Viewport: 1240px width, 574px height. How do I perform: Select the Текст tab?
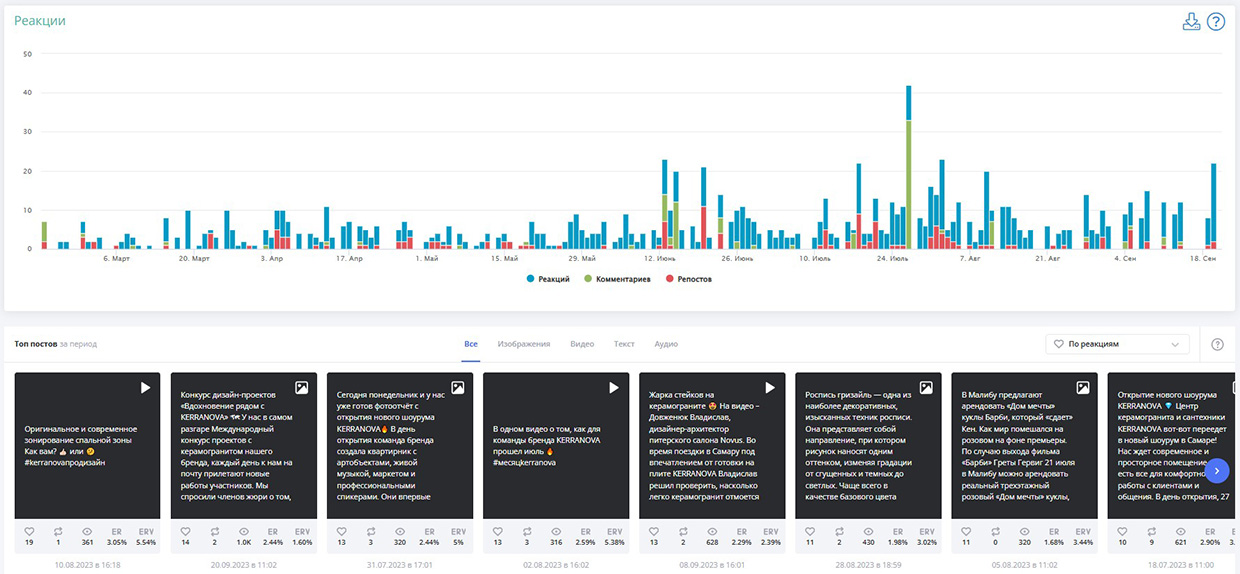point(624,344)
